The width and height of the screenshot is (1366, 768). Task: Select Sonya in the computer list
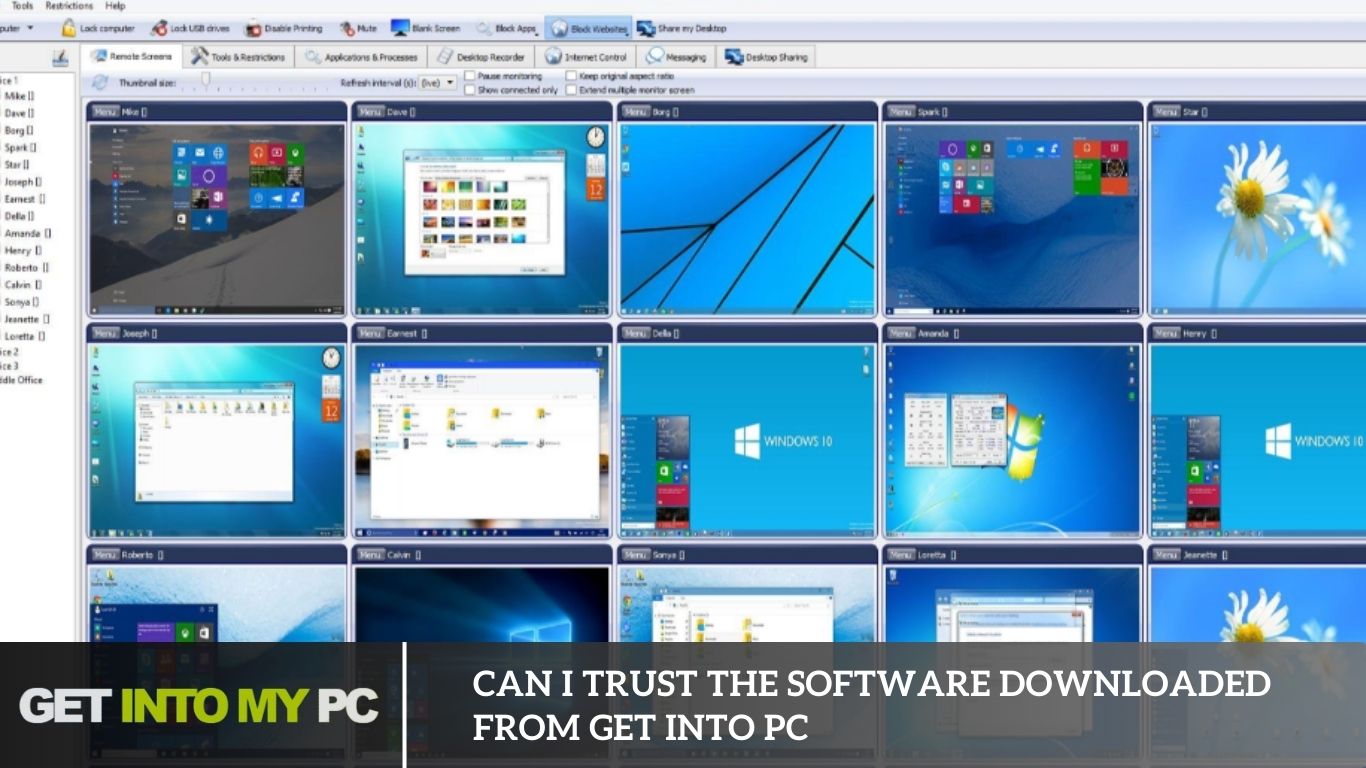pos(22,301)
